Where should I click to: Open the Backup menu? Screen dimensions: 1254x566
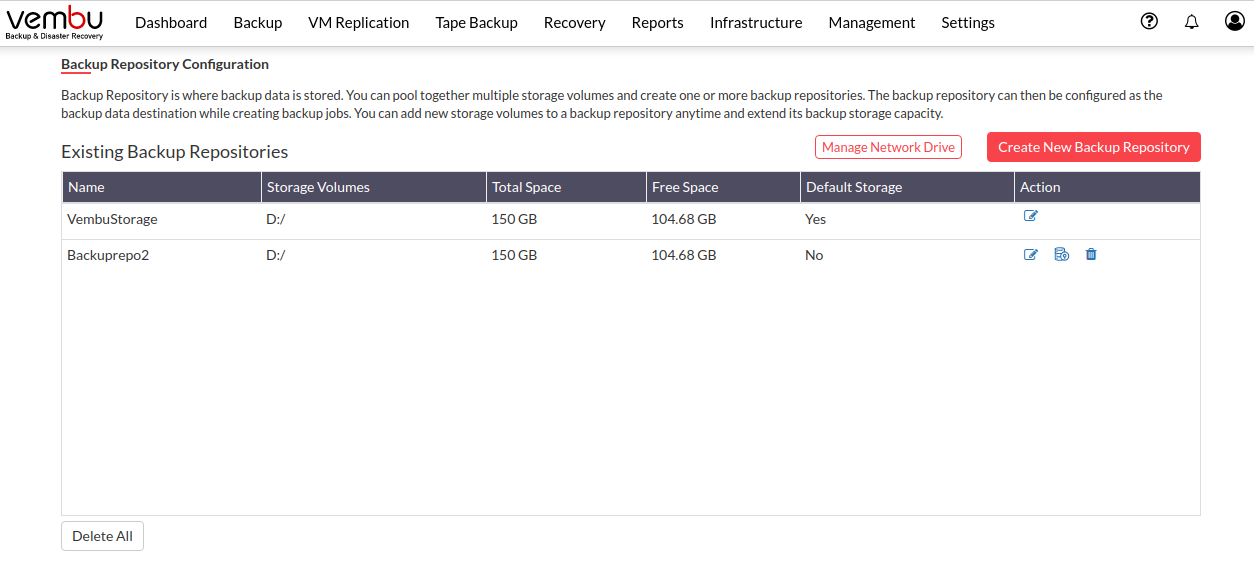click(258, 22)
